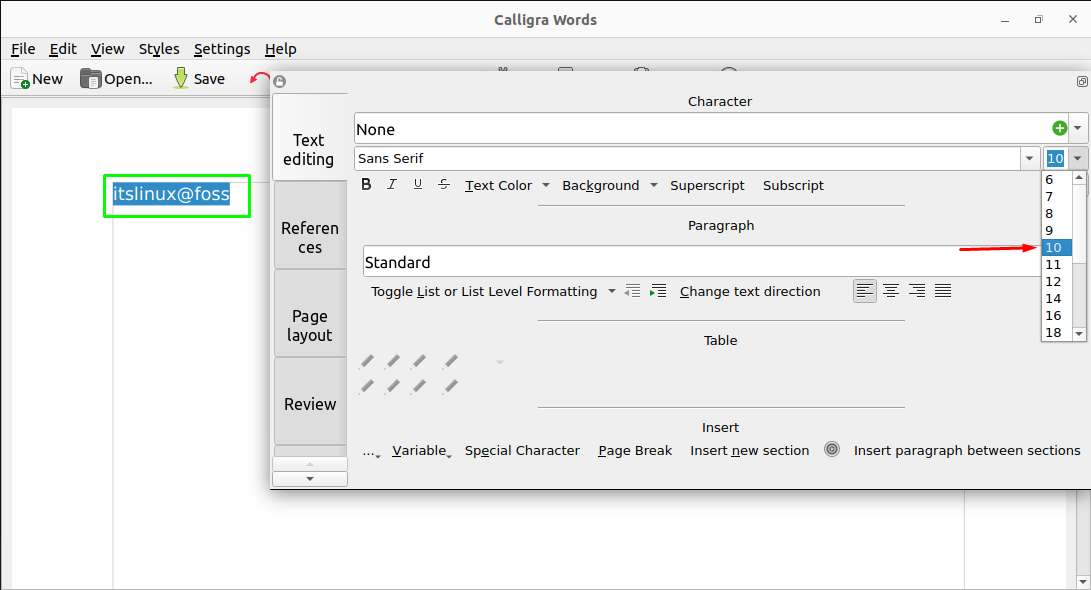This screenshot has height=590, width=1091.
Task: Select the left align icon
Action: click(865, 291)
